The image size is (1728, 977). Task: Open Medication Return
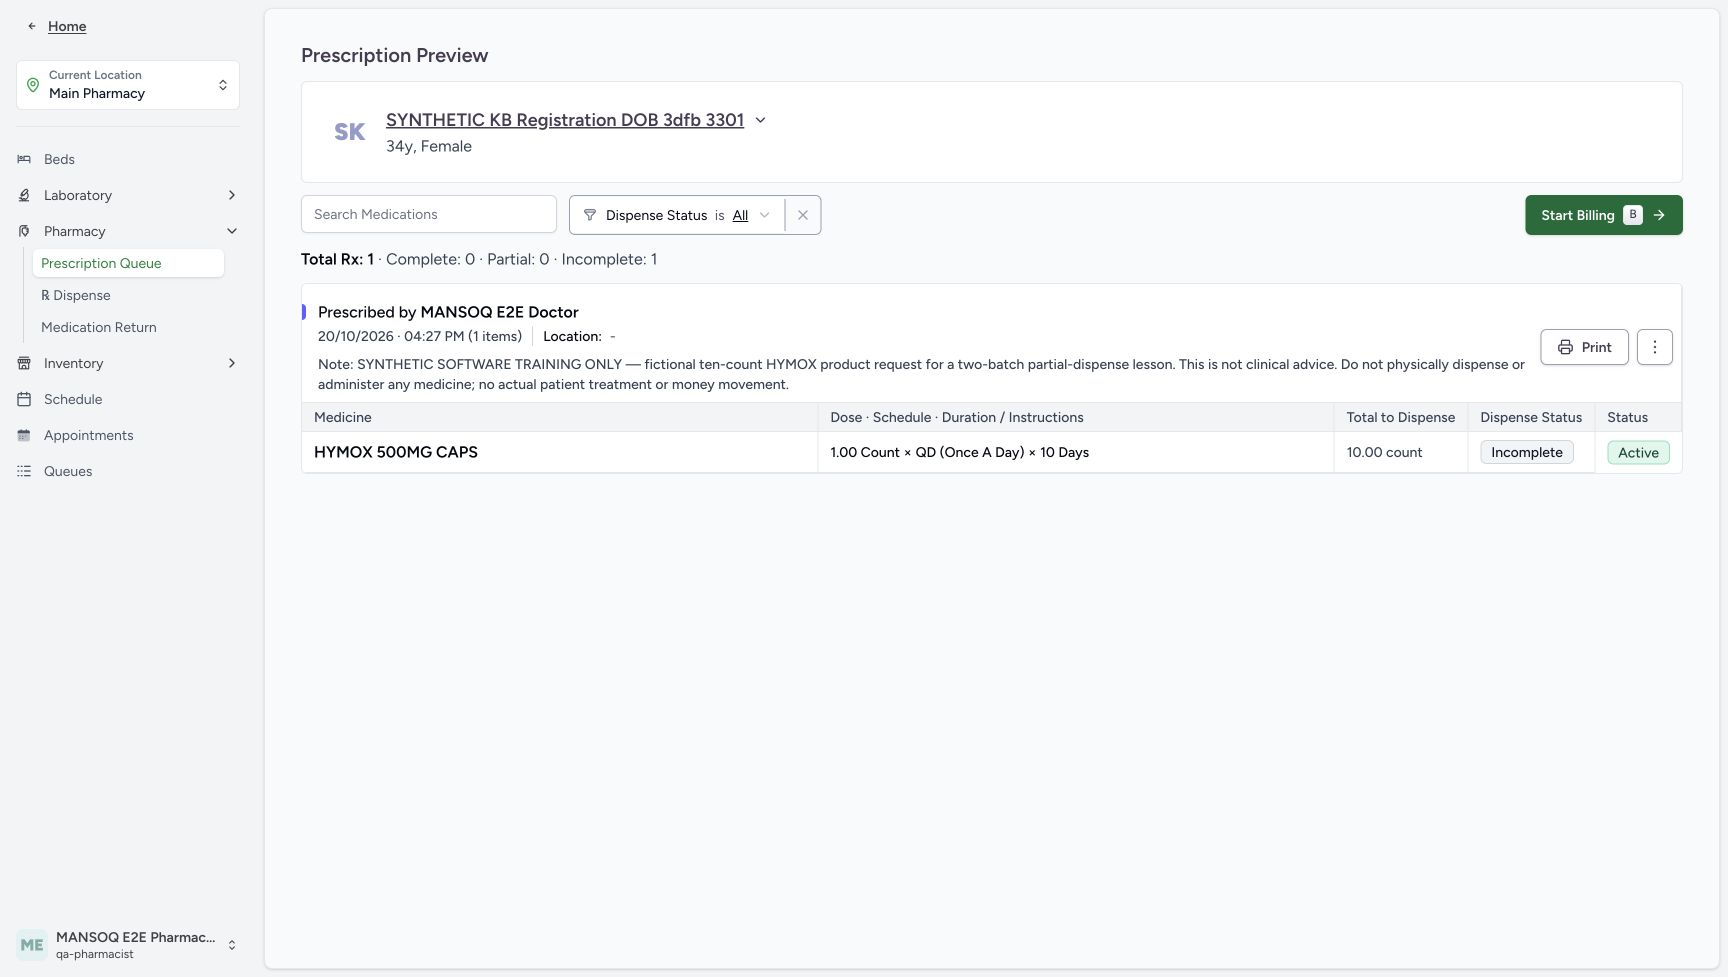[x=99, y=327]
